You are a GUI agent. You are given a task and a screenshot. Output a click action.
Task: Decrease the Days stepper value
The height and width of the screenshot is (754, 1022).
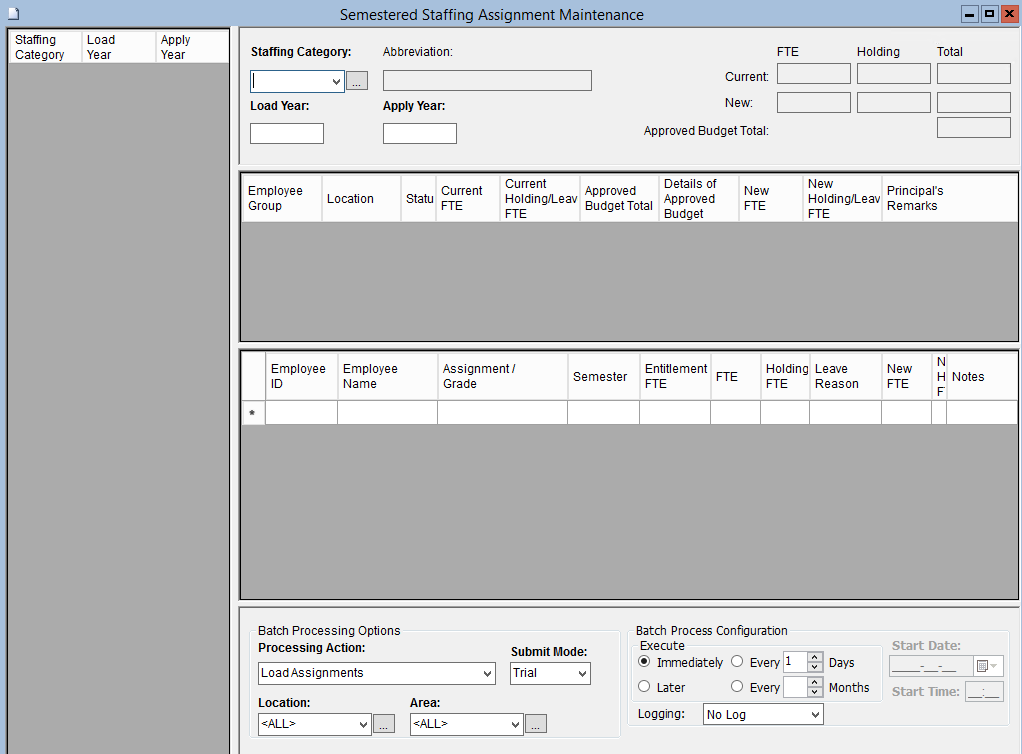815,667
